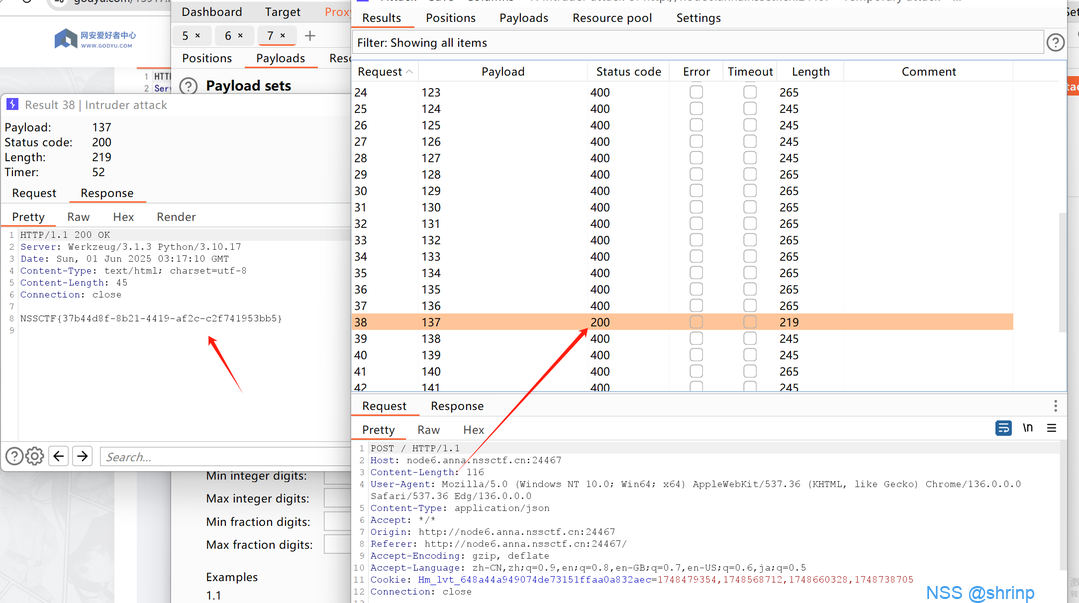Sort results by Comment column header

[x=928, y=72]
